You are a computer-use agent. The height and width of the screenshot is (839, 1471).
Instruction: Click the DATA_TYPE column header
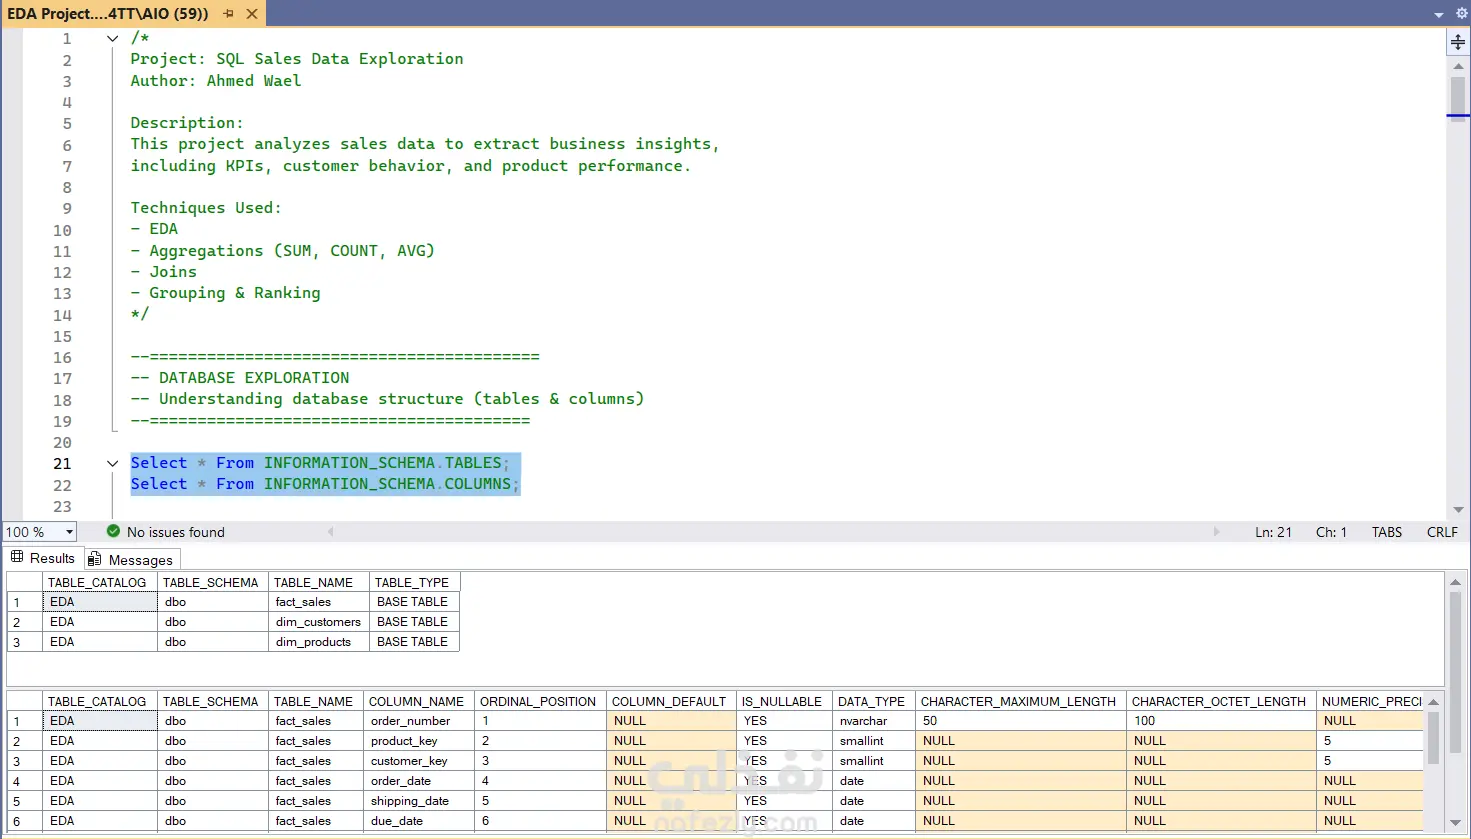tap(872, 701)
